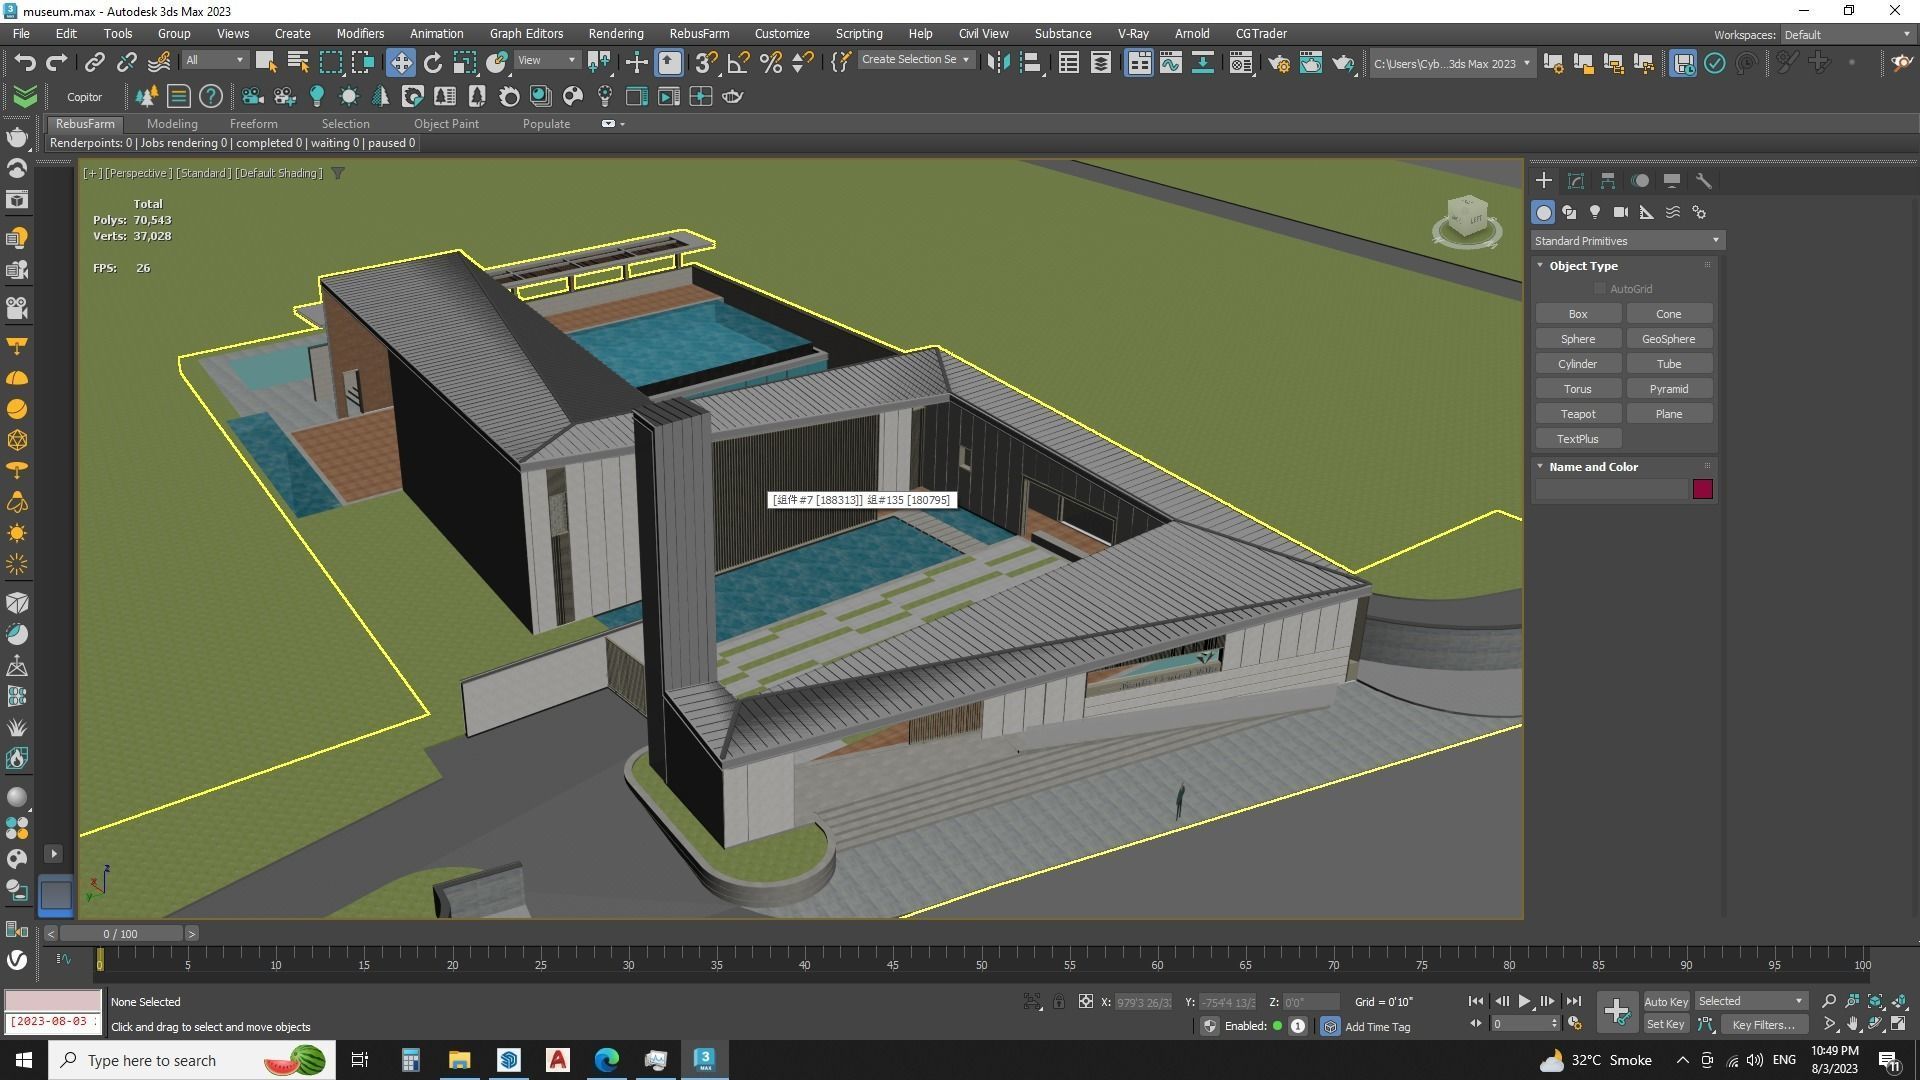The height and width of the screenshot is (1080, 1920).
Task: Click the Undo arrow icon
Action: click(x=25, y=63)
